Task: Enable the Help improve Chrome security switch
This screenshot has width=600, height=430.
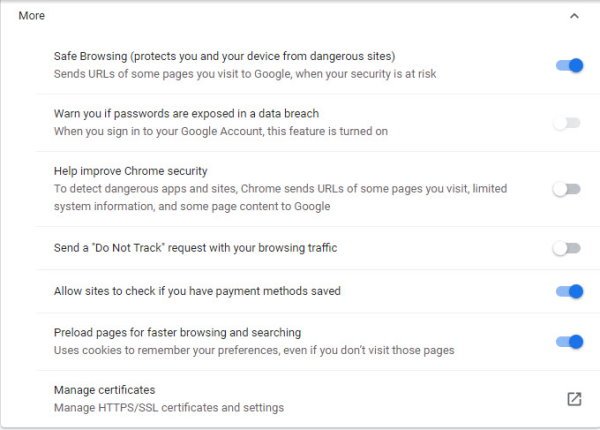Action: tap(566, 189)
